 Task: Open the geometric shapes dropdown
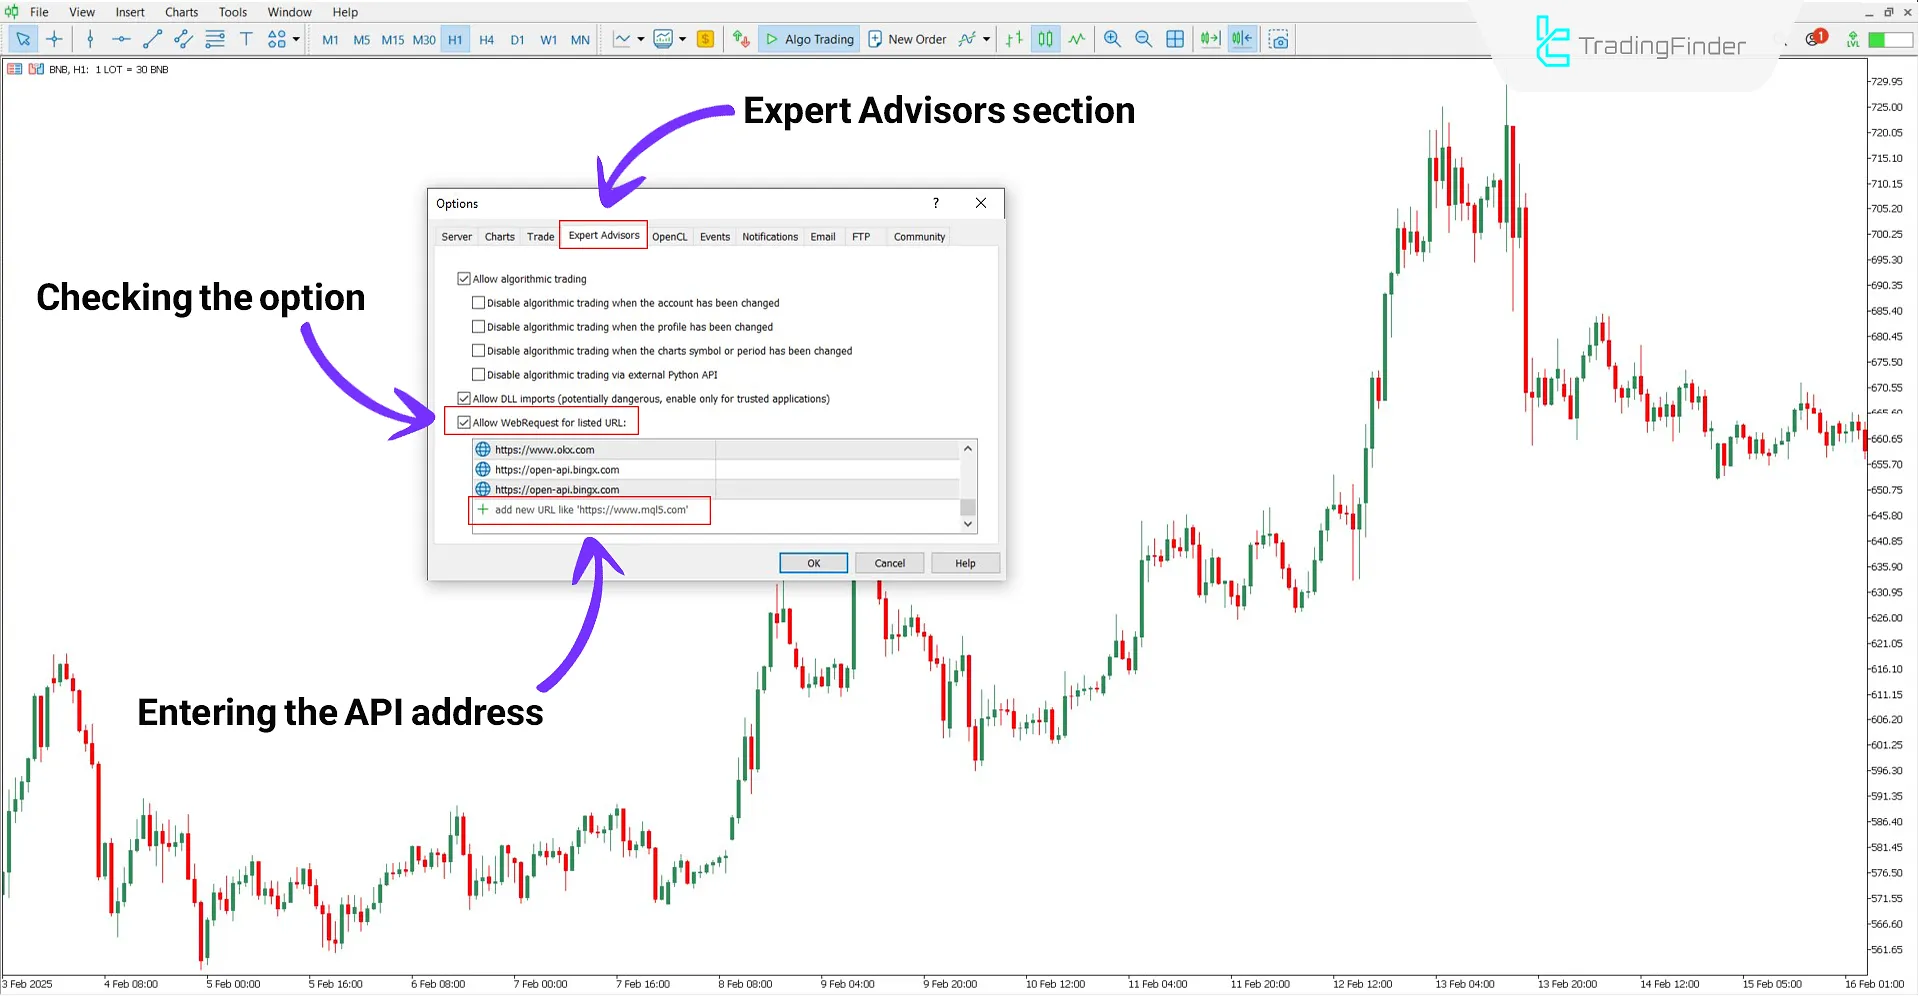(x=296, y=40)
